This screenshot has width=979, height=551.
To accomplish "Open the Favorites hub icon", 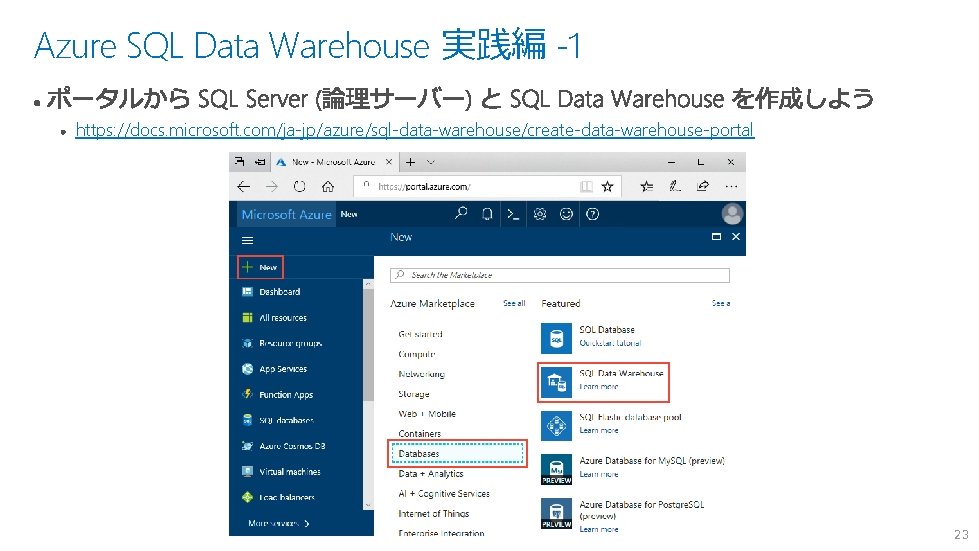I will [647, 186].
